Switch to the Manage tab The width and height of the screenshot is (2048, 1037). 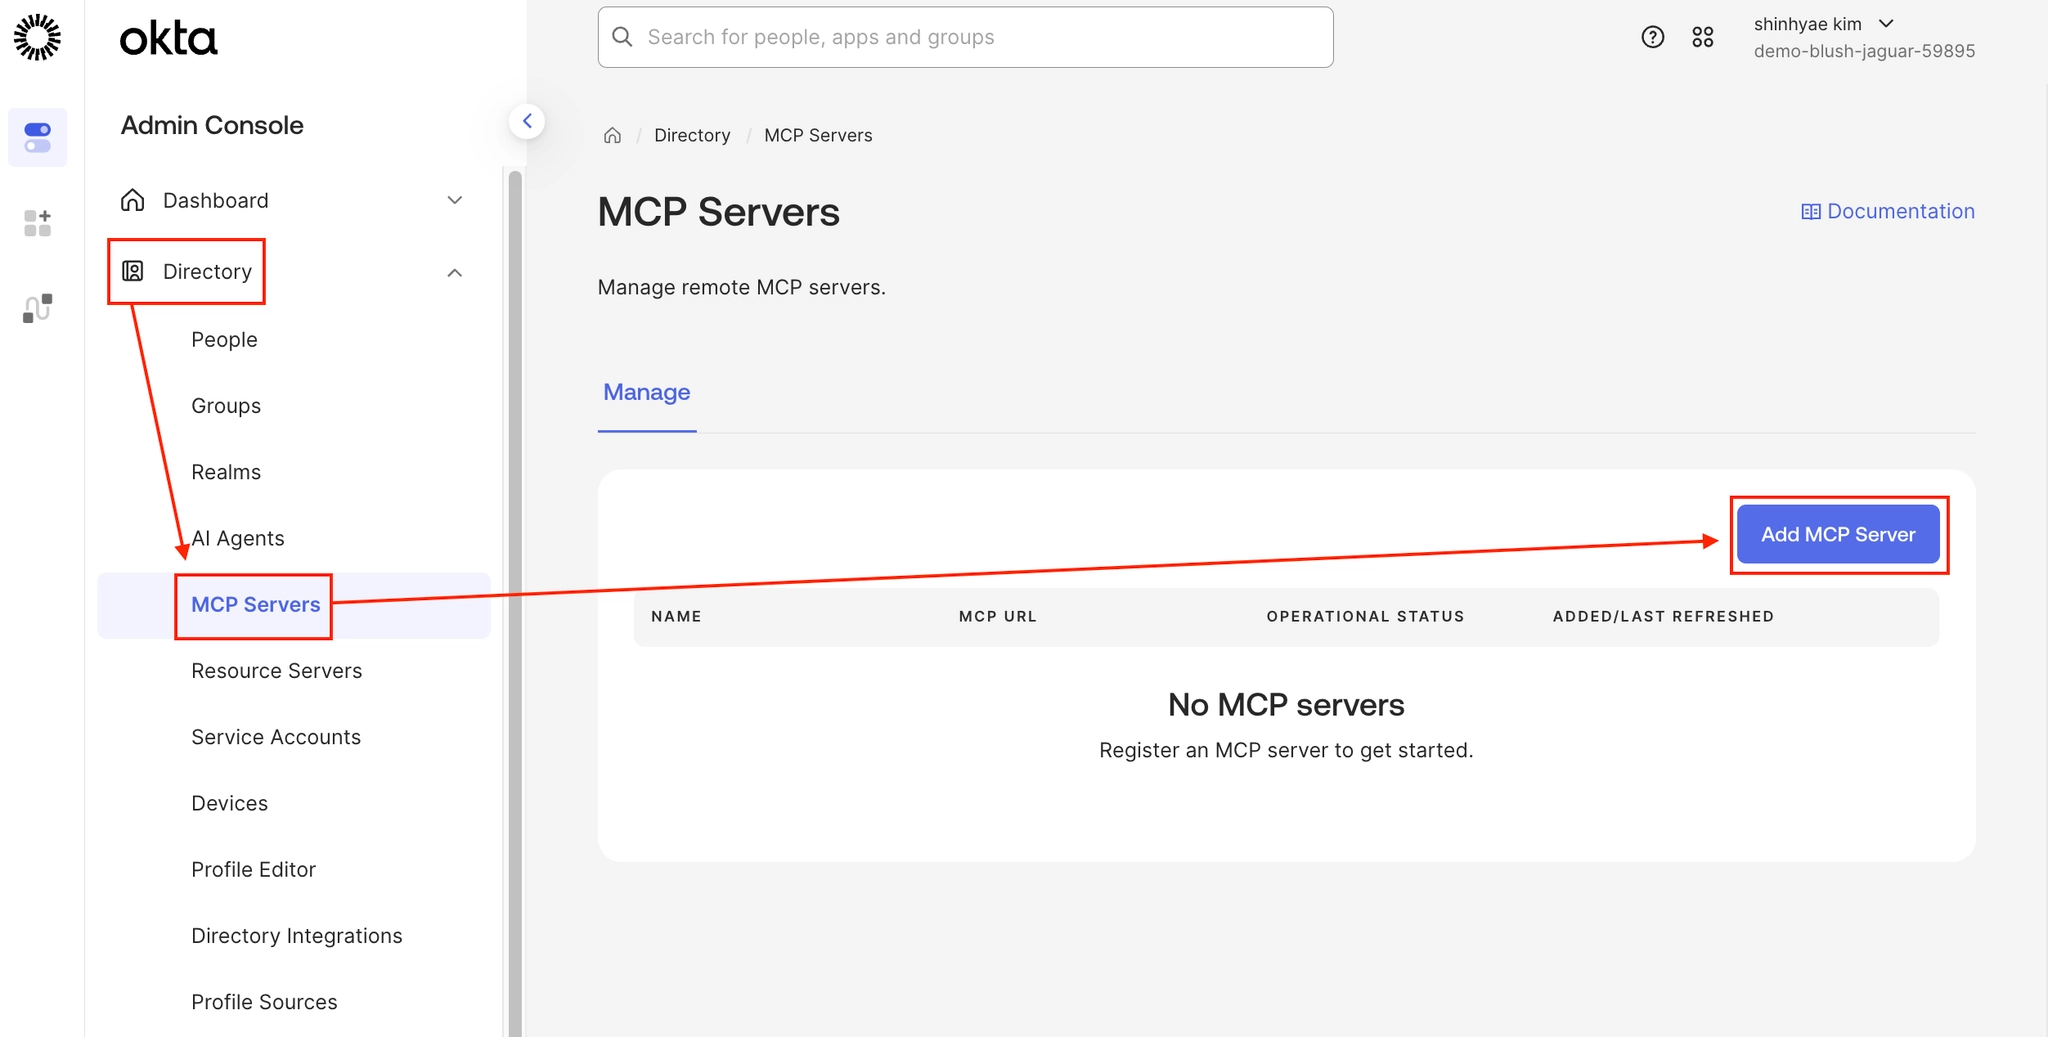(x=647, y=392)
